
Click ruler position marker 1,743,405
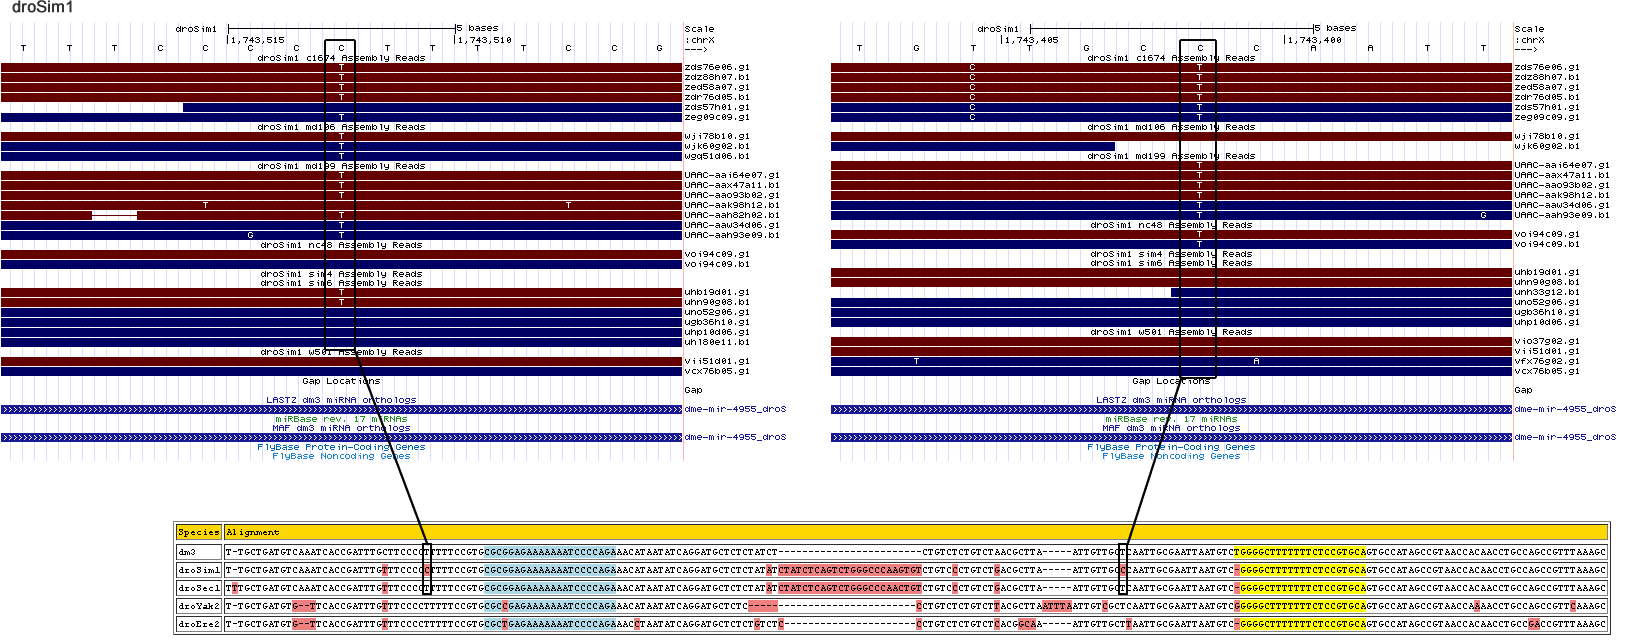tap(1032, 40)
